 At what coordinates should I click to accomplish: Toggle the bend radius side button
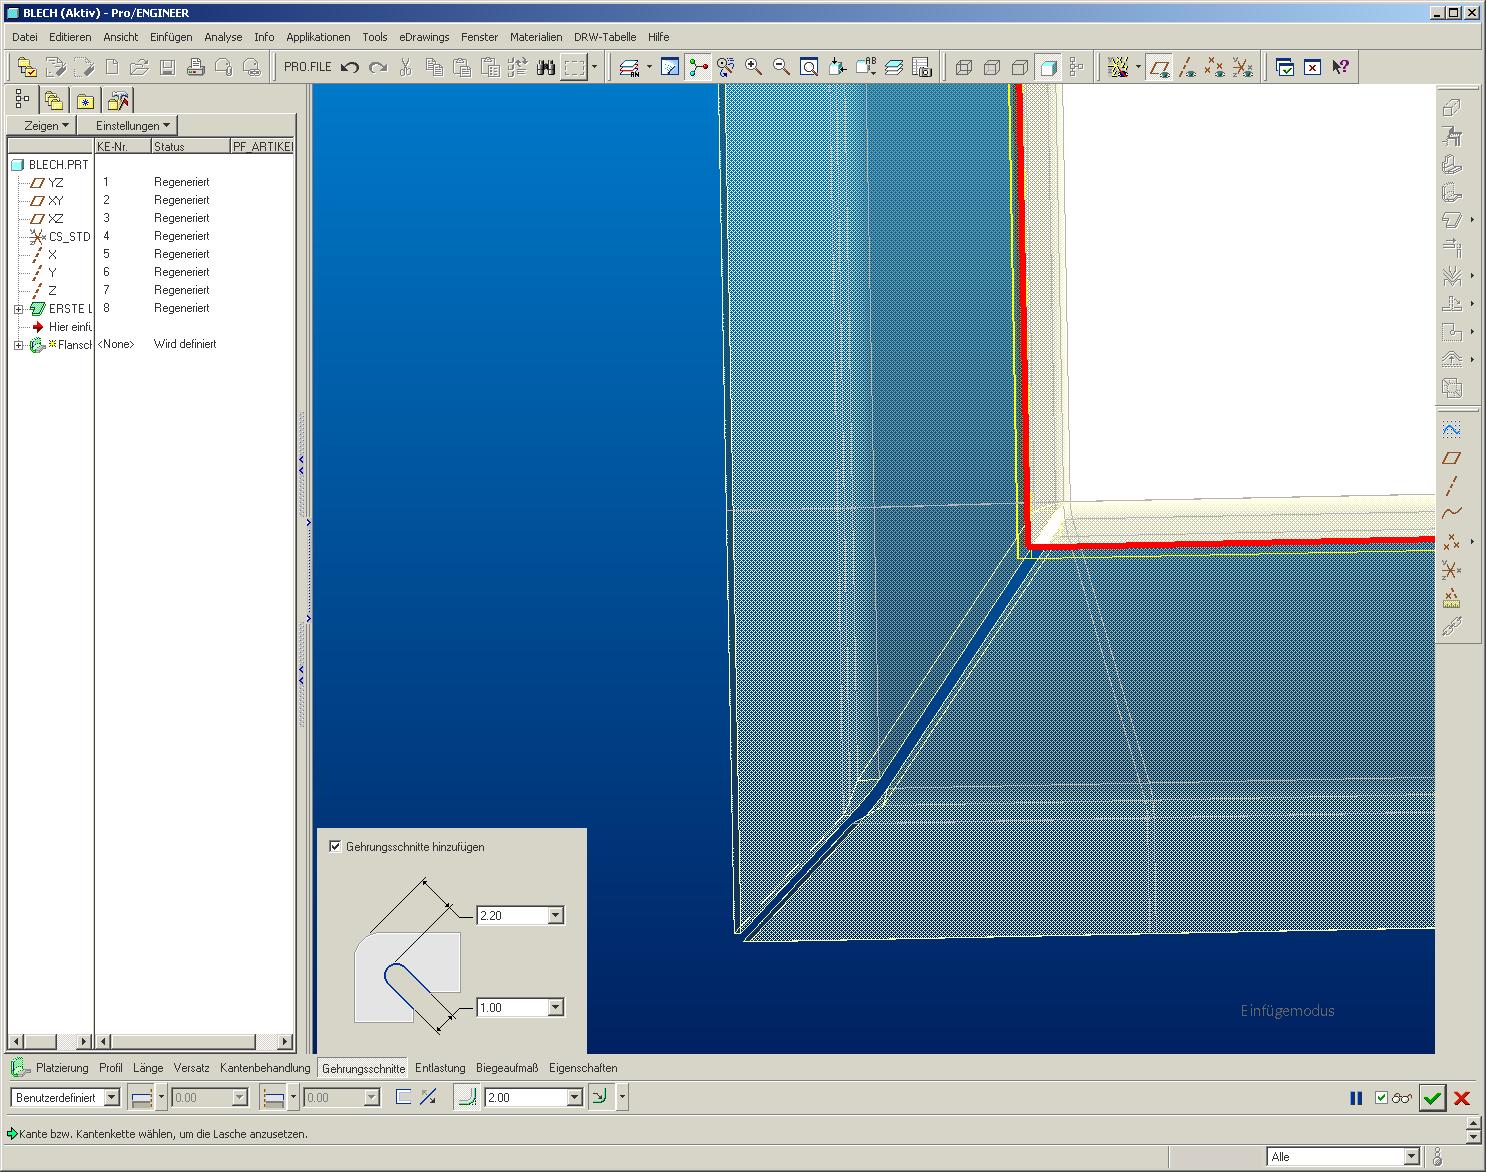(601, 1097)
